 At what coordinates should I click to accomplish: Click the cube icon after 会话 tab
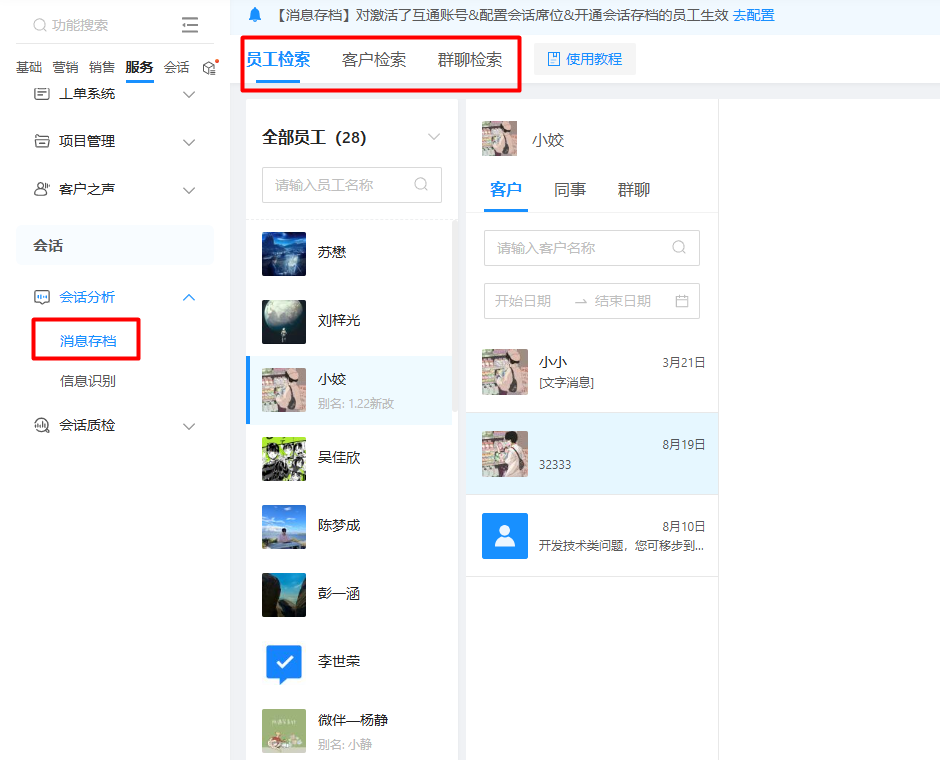pos(209,68)
